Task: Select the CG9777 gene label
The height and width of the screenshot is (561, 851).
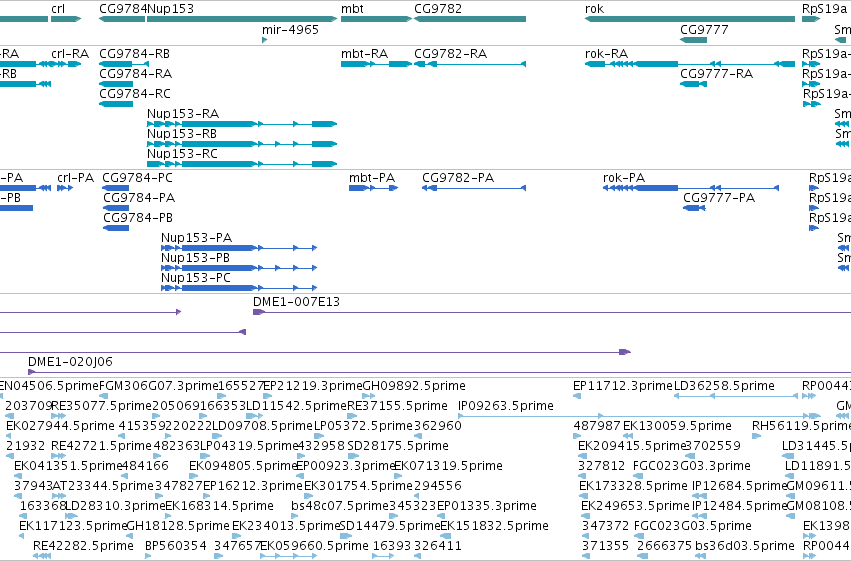Action: coord(704,30)
